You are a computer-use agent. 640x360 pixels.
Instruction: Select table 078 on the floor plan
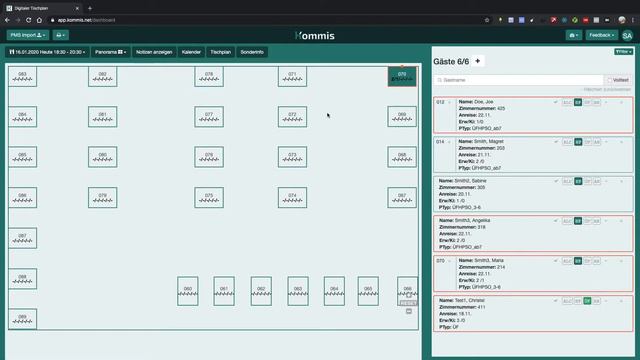point(209,76)
